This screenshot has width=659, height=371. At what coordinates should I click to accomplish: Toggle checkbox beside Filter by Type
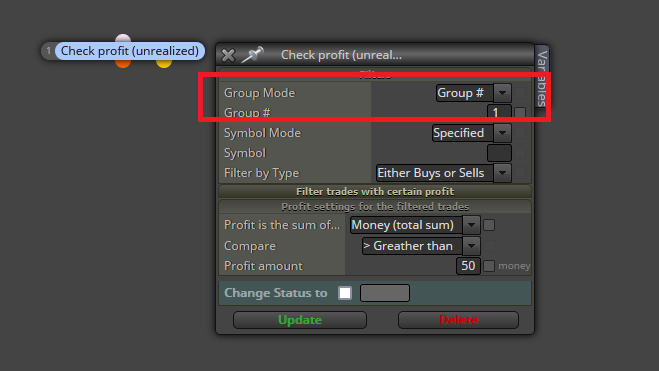coord(520,173)
